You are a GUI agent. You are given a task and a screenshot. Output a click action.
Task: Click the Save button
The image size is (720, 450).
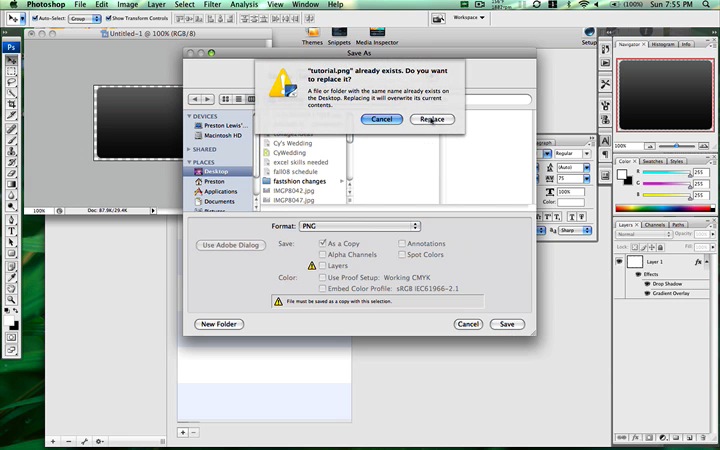[x=507, y=324]
